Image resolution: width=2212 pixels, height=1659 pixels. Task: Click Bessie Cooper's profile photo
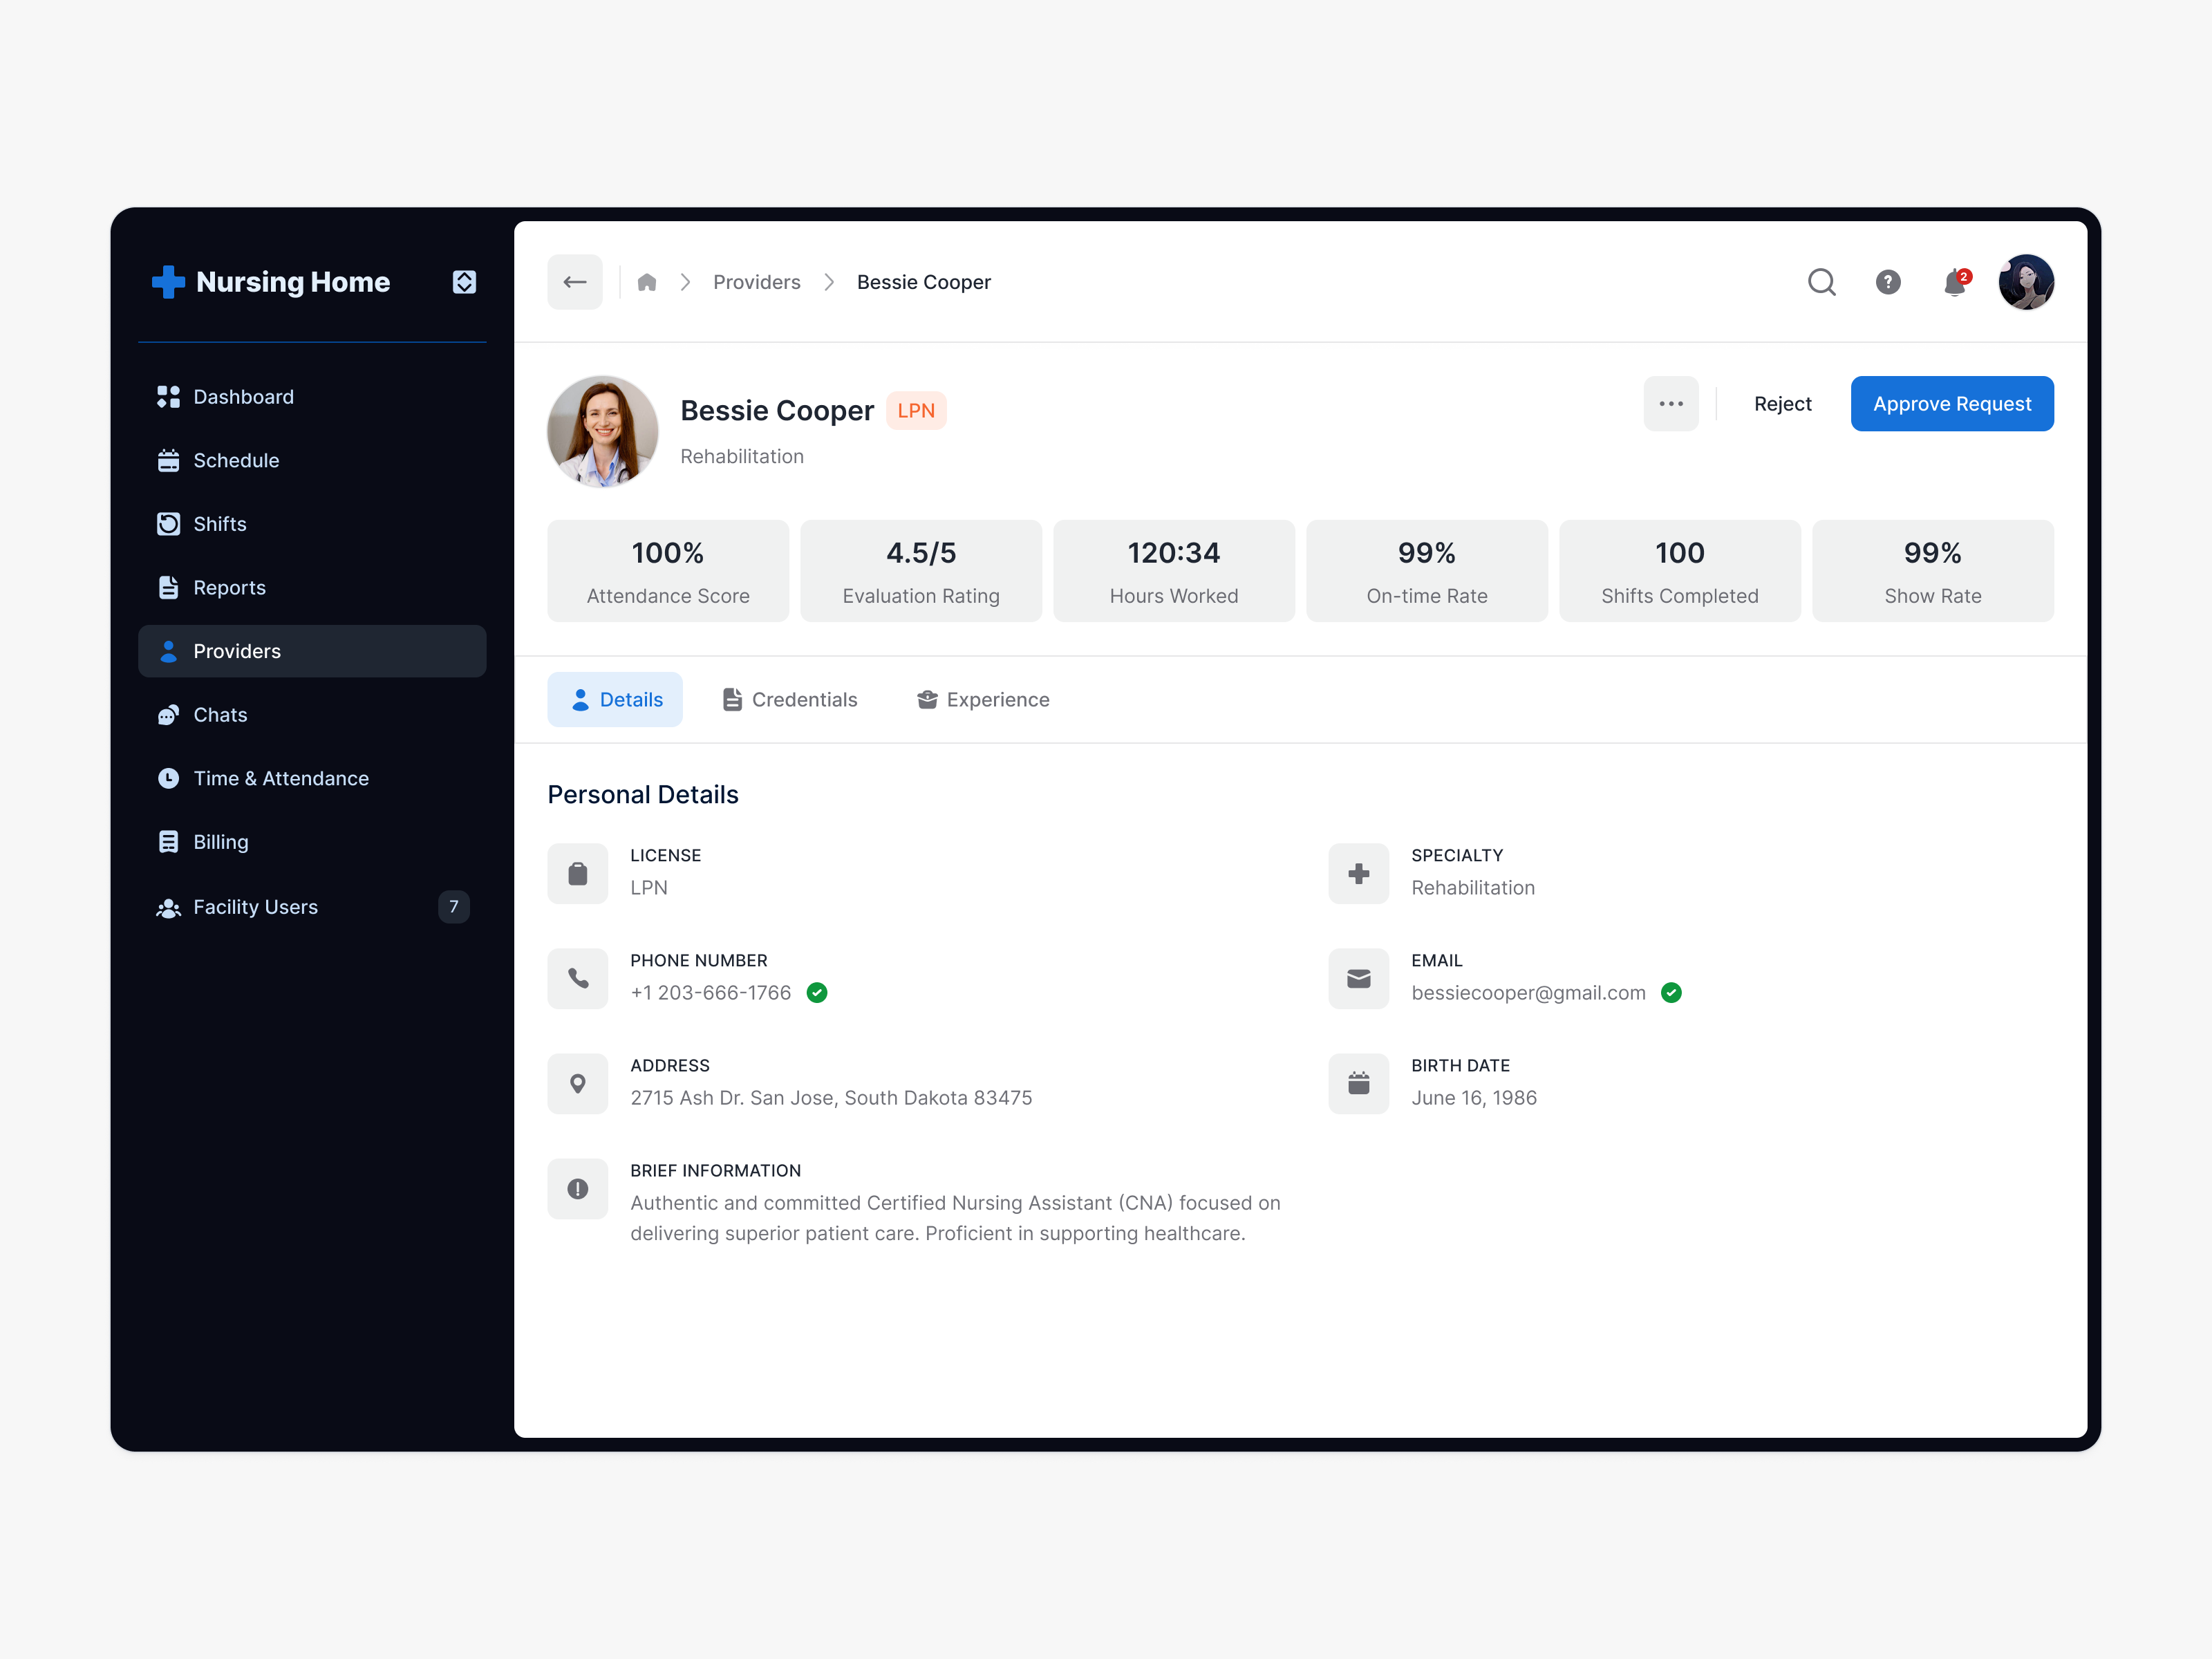(x=603, y=431)
